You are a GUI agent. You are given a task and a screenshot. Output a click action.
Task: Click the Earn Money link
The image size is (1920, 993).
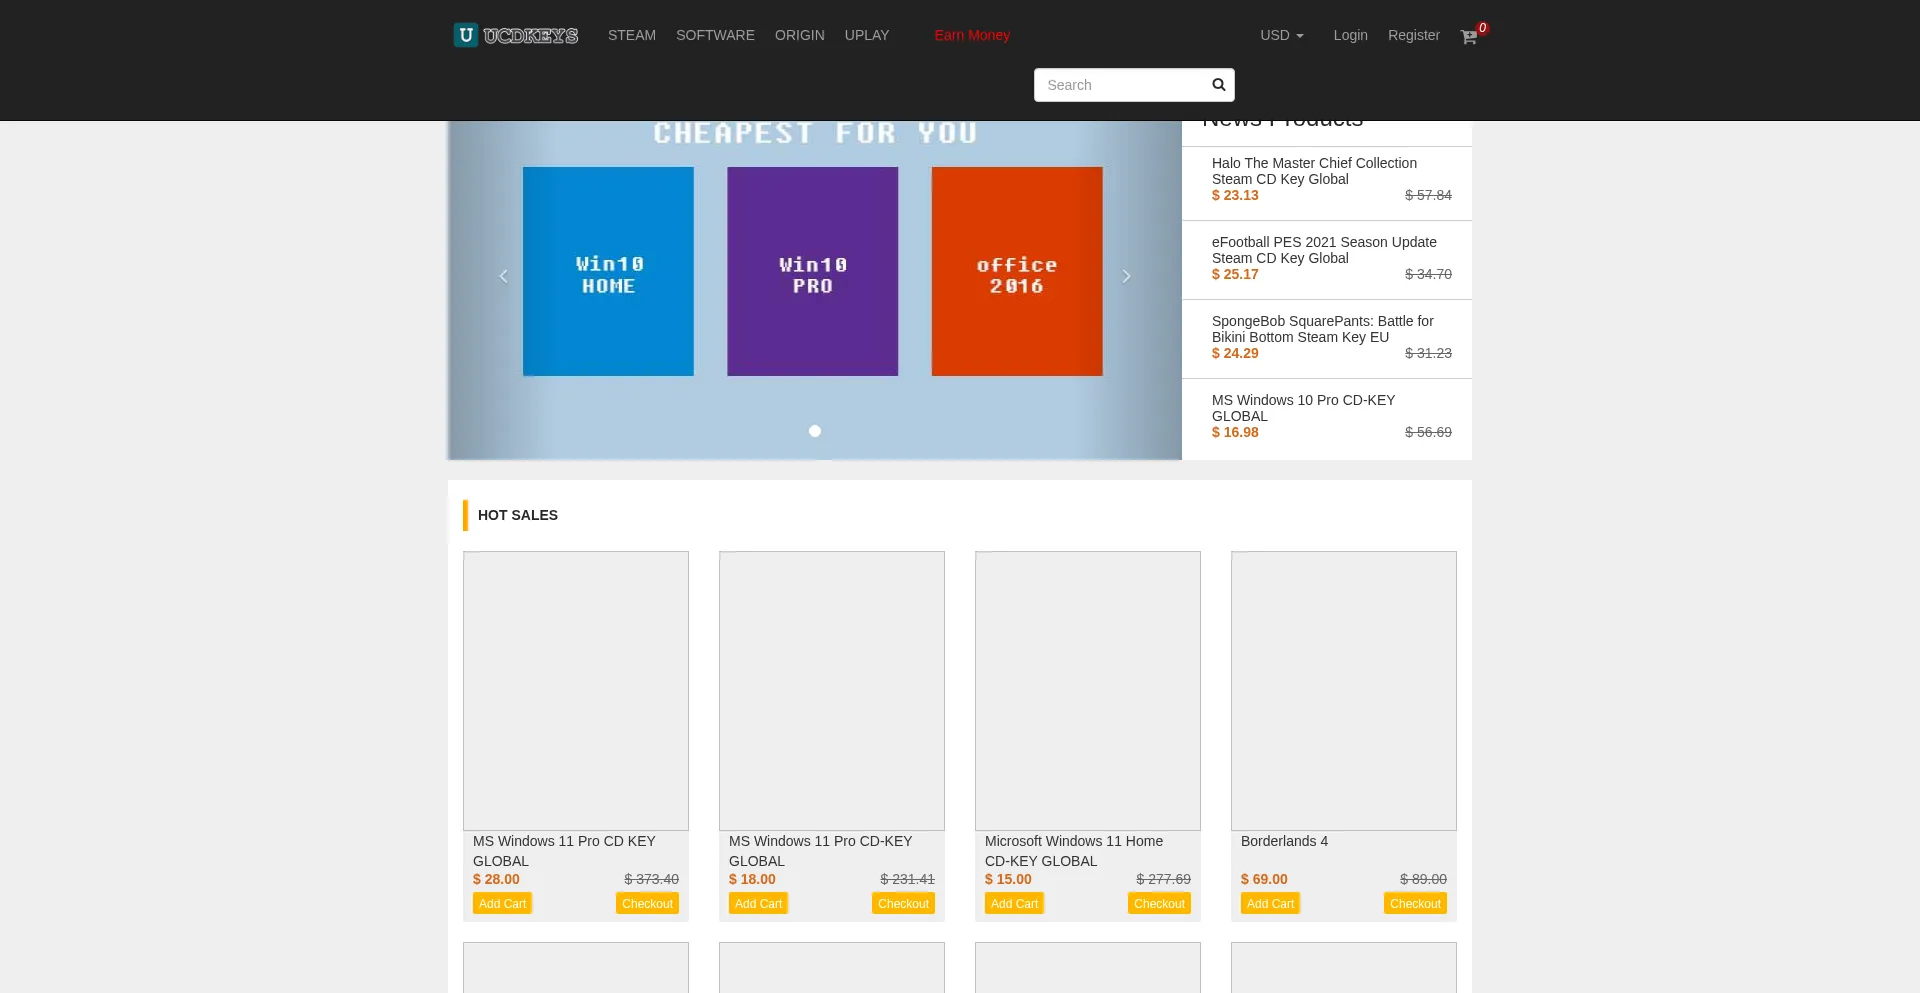coord(972,35)
